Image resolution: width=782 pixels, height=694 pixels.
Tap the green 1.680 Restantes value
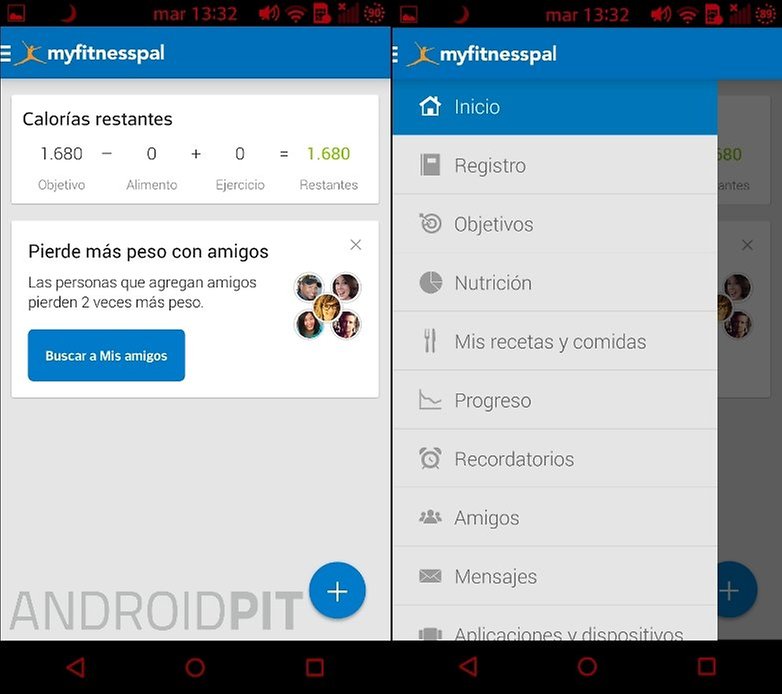pyautogui.click(x=329, y=154)
